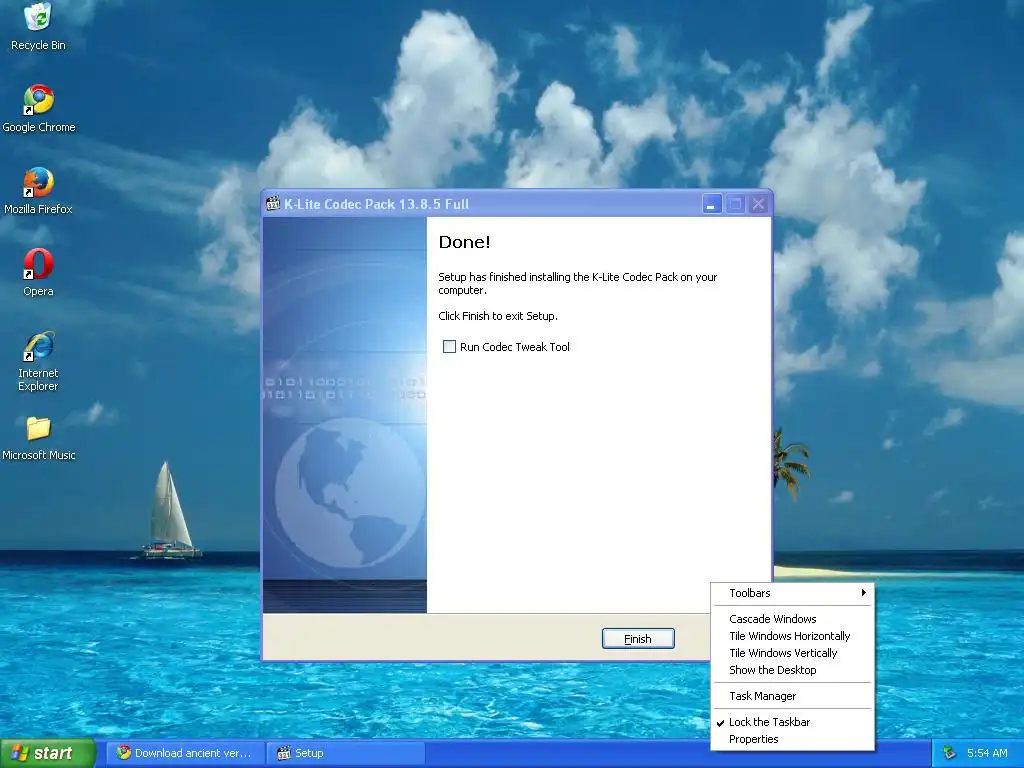Open the Recycle Bin desktop icon
Viewport: 1024px width, 768px height.
(38, 26)
